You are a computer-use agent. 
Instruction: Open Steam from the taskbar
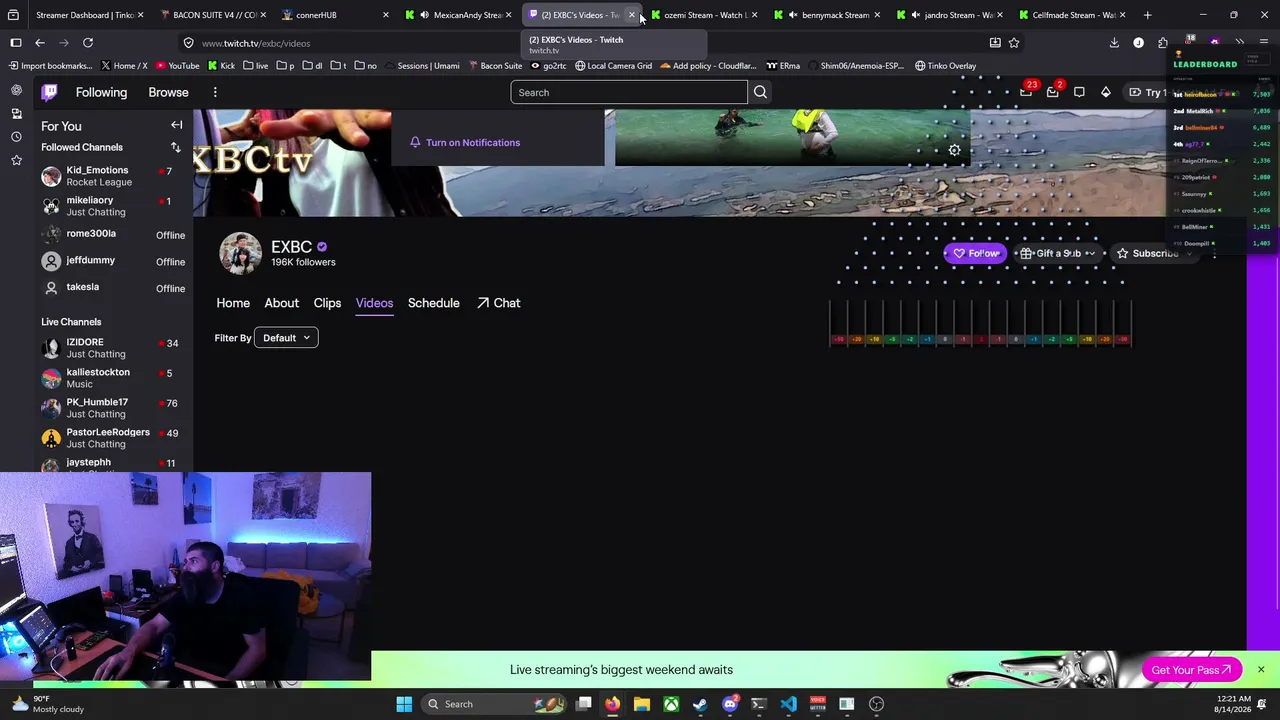tap(700, 704)
